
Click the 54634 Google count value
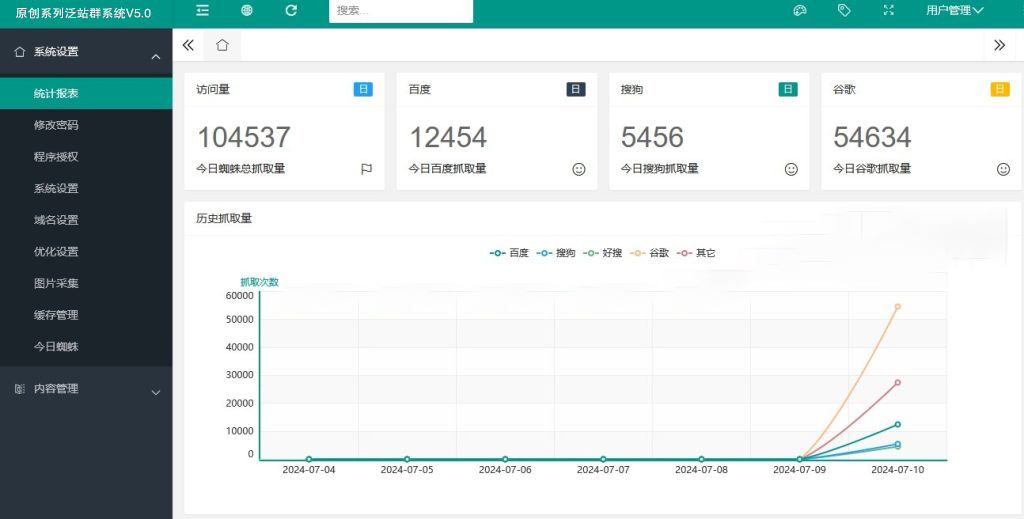(872, 137)
